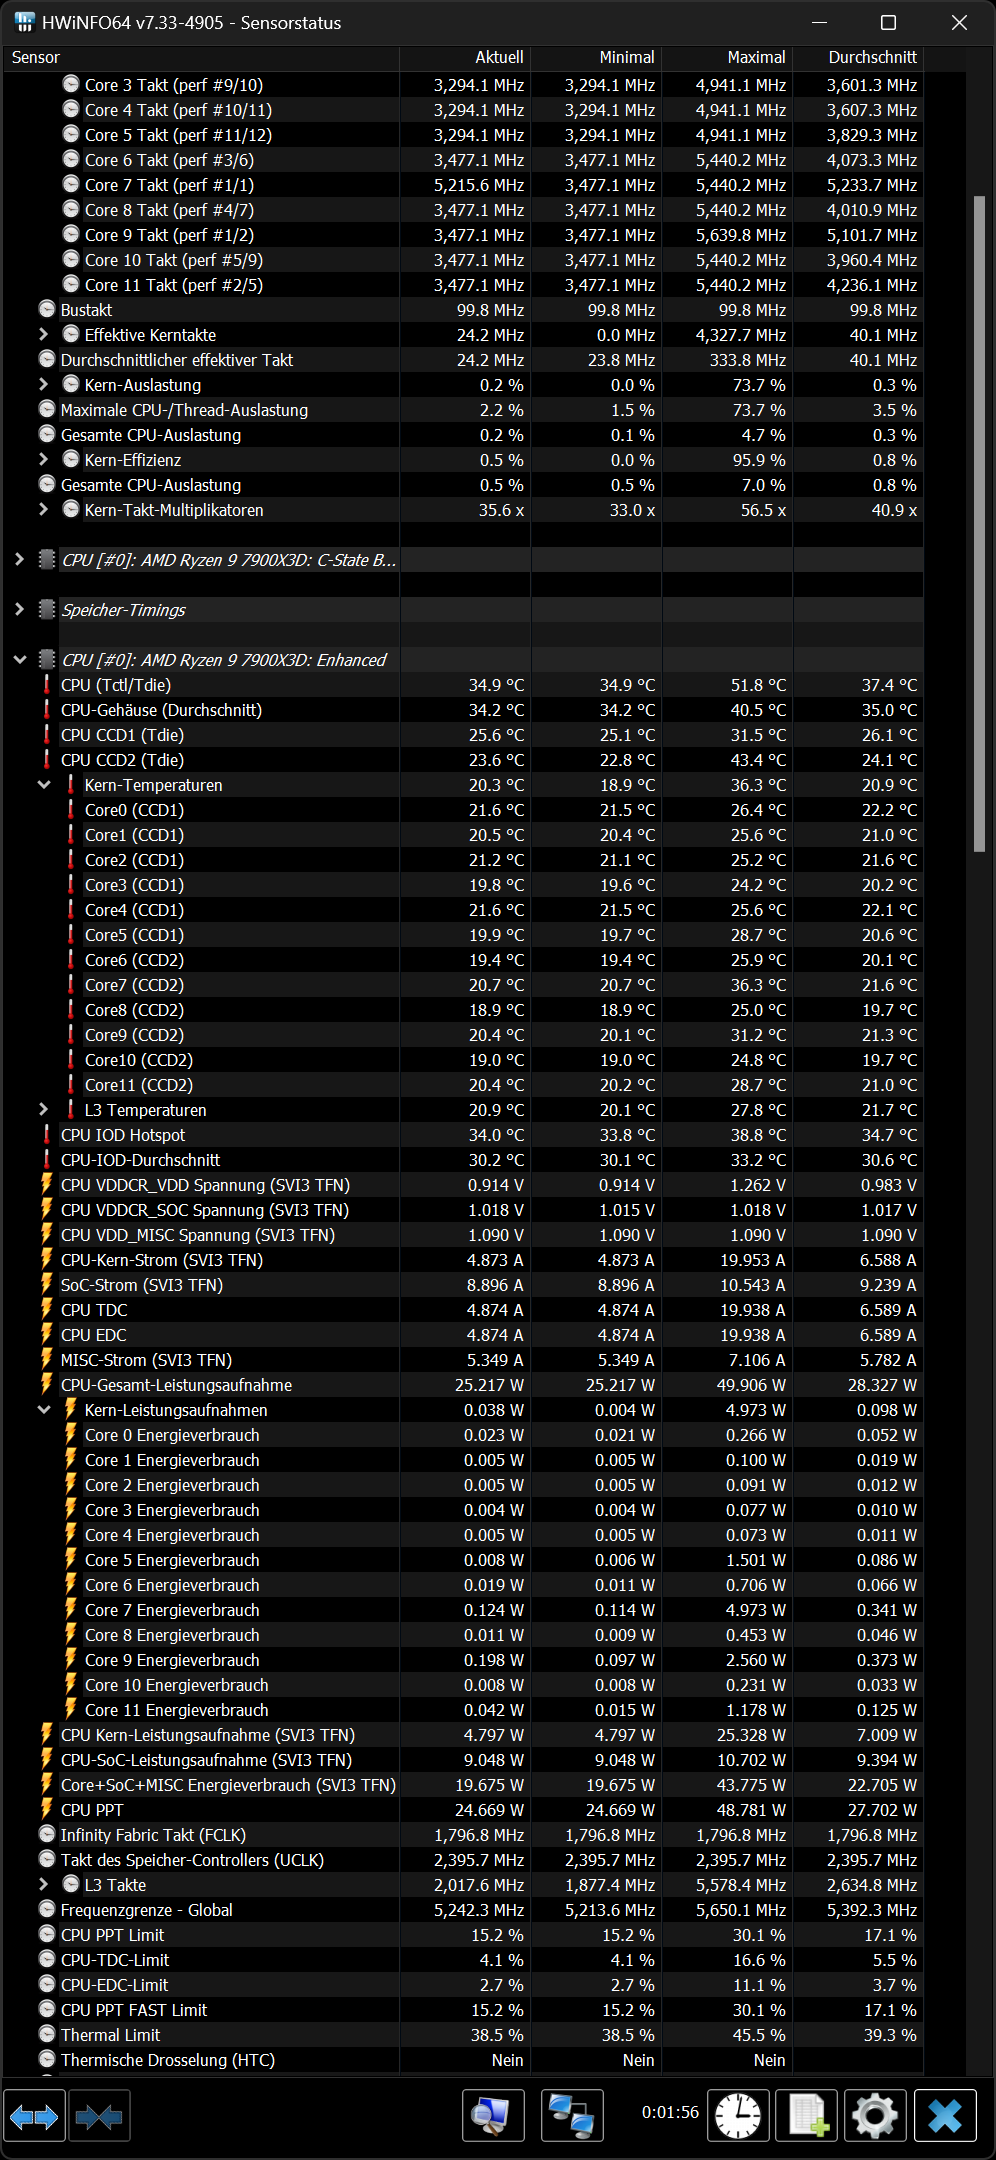The image size is (996, 2160).
Task: Collapse the Kern-Temperaturen group
Action: 43,784
